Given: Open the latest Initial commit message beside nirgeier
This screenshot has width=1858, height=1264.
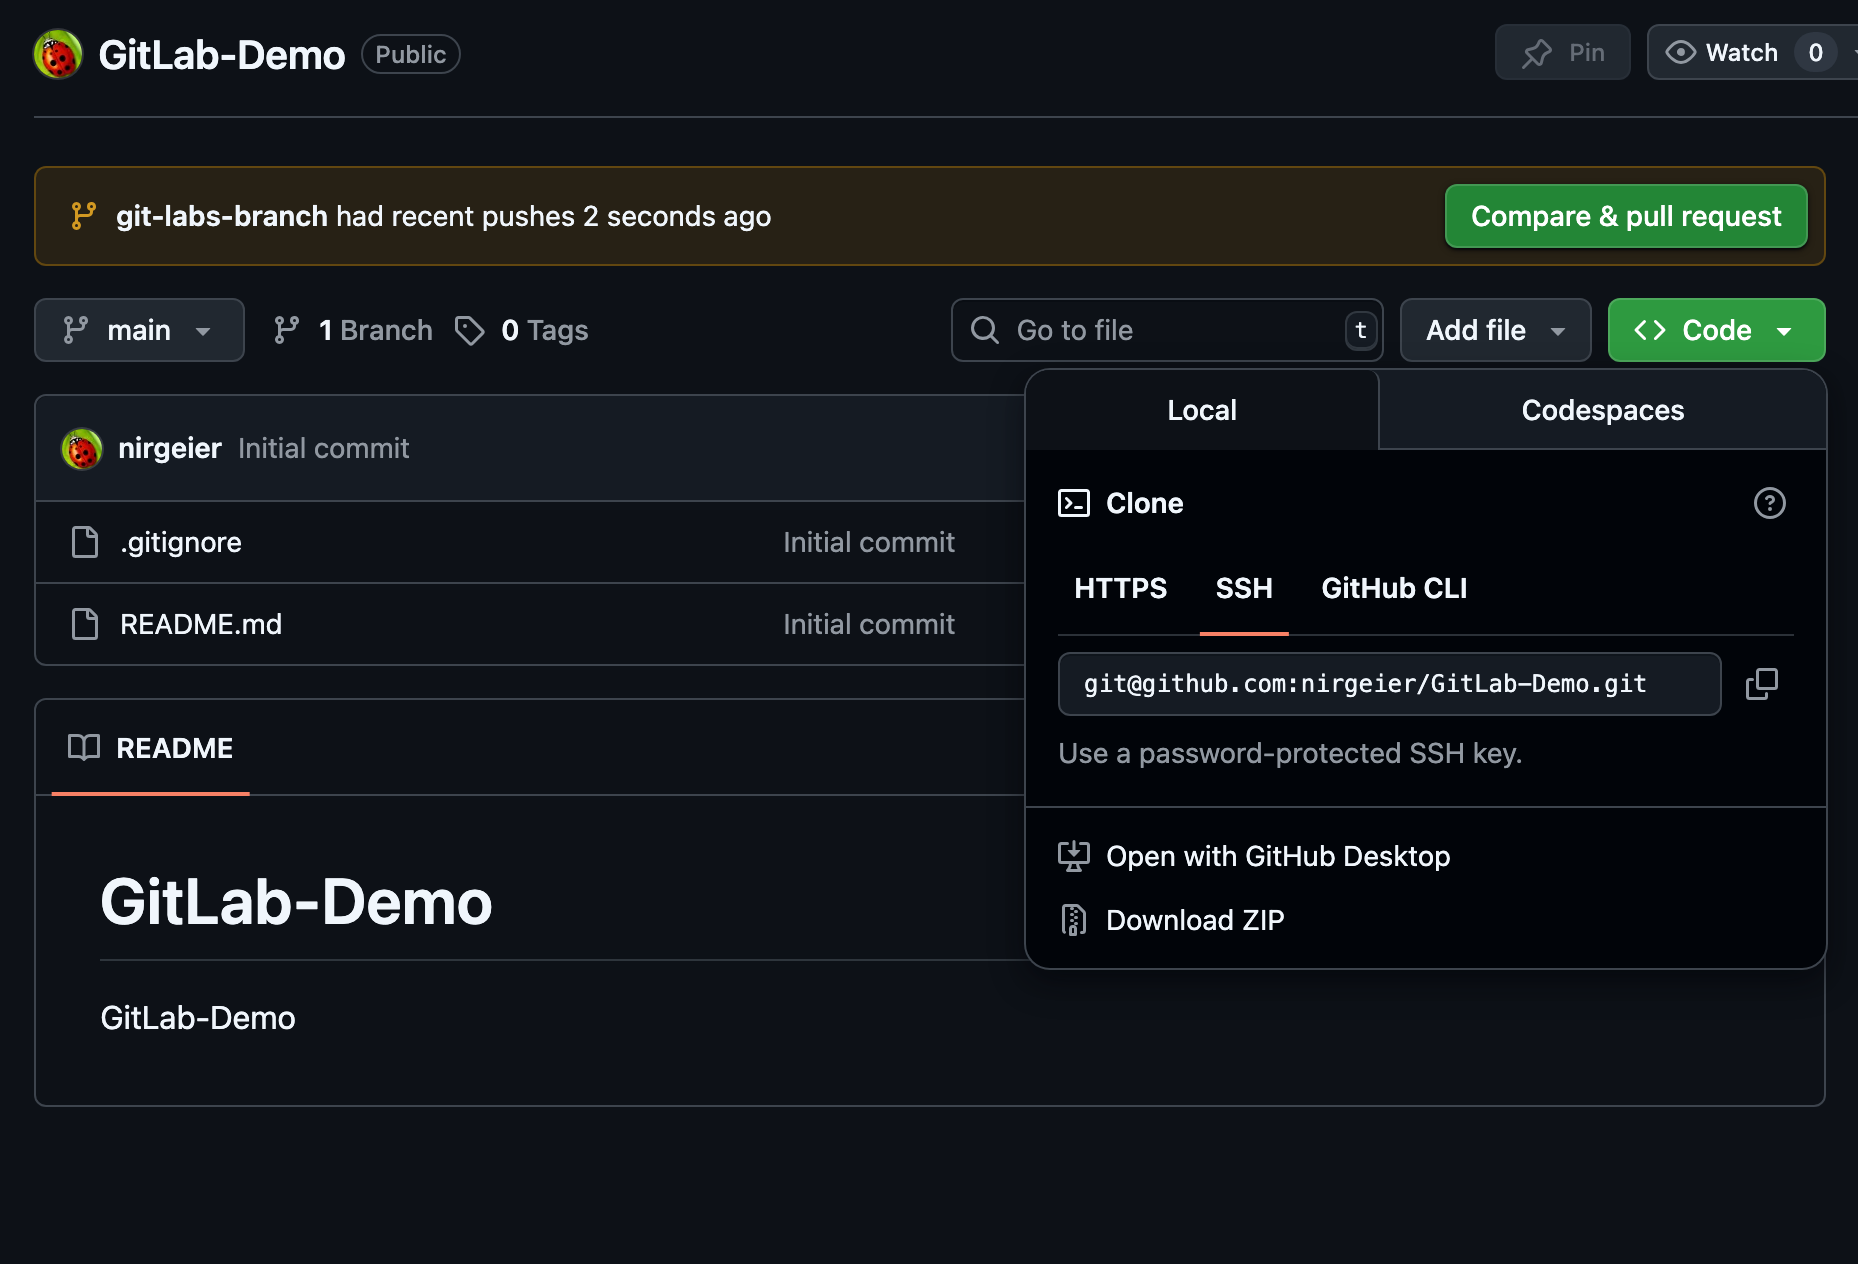Looking at the screenshot, I should click(323, 448).
